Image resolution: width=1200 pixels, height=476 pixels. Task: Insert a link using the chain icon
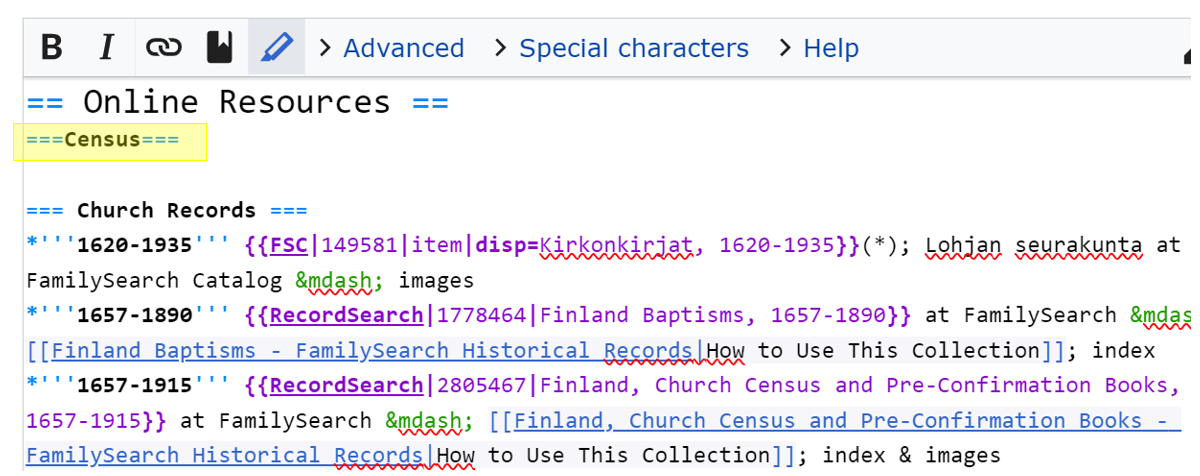point(163,47)
